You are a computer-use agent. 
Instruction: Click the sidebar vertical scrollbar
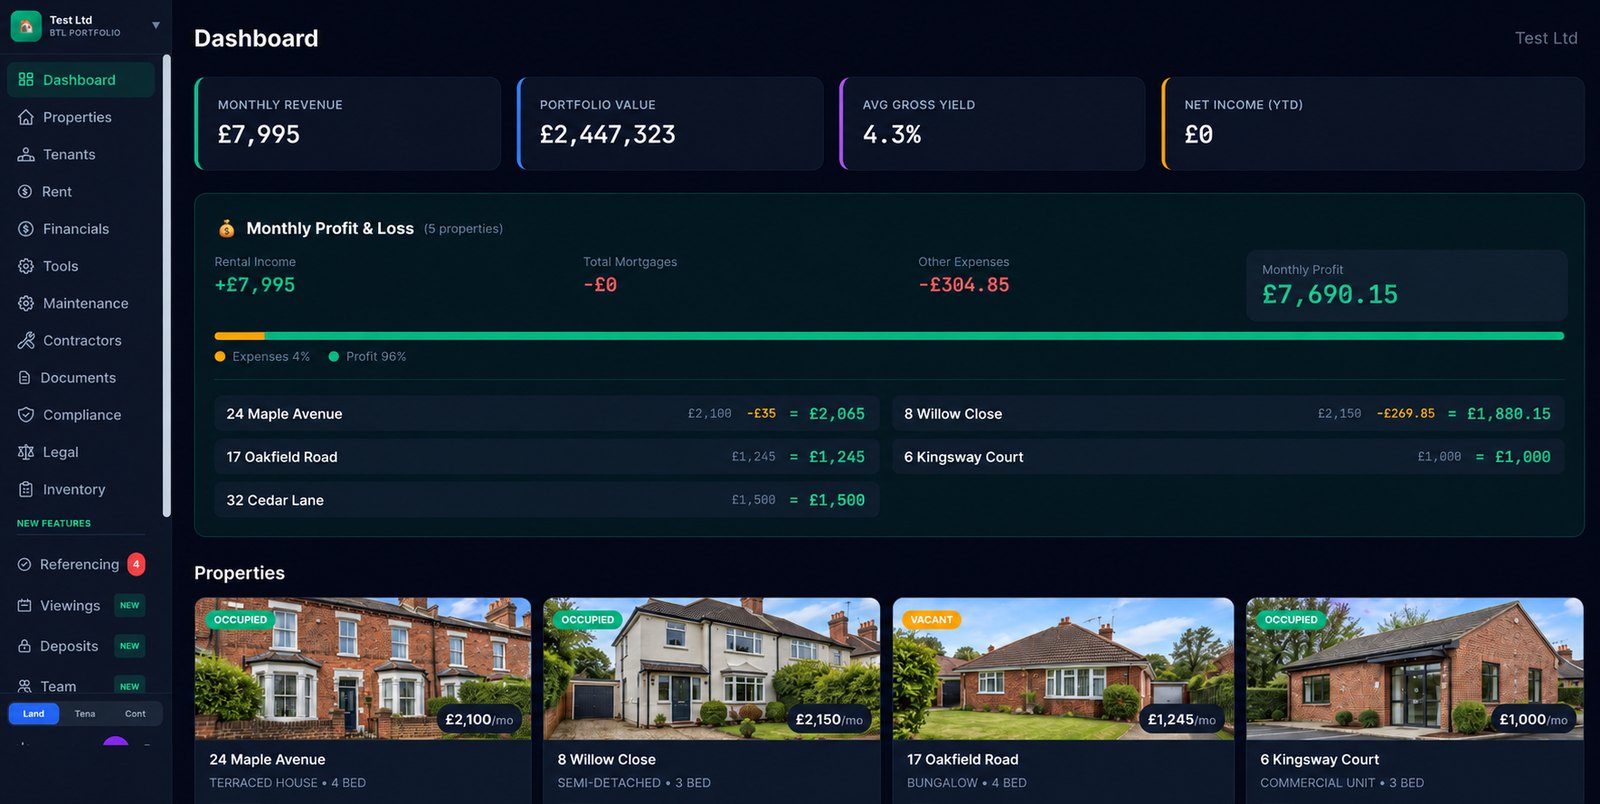tap(166, 286)
